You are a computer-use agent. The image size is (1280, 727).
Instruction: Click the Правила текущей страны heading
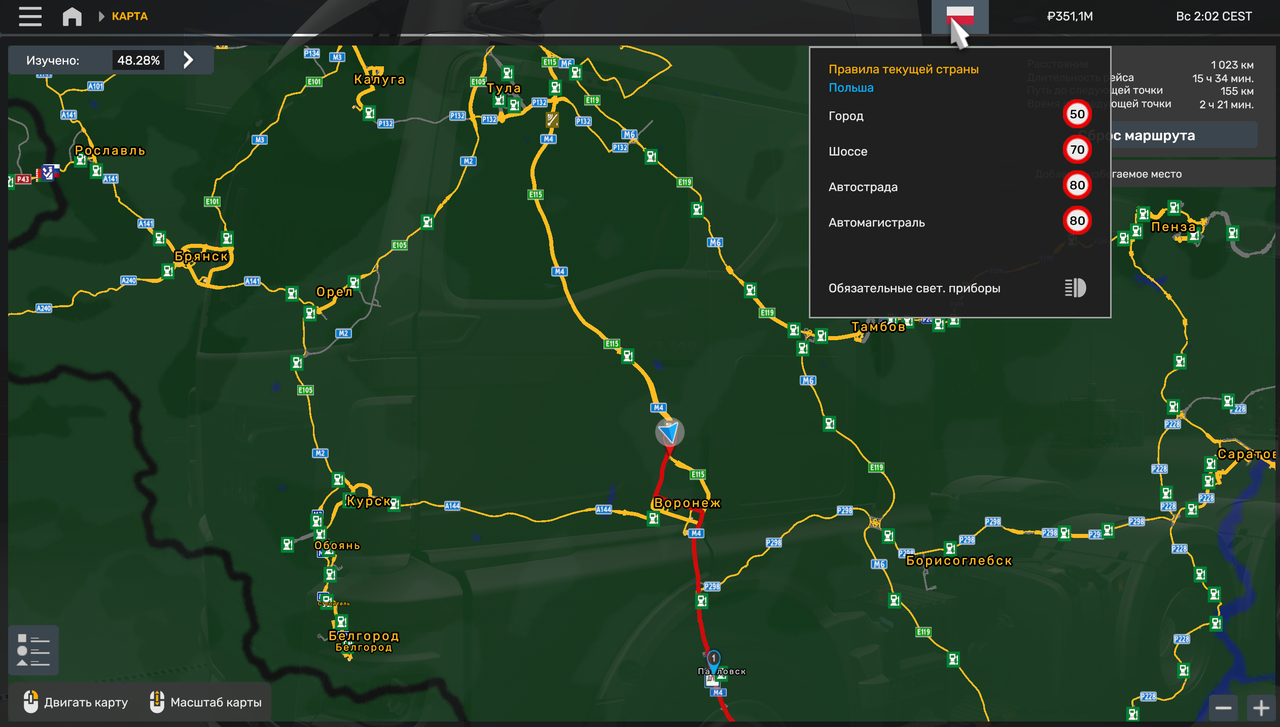[904, 69]
